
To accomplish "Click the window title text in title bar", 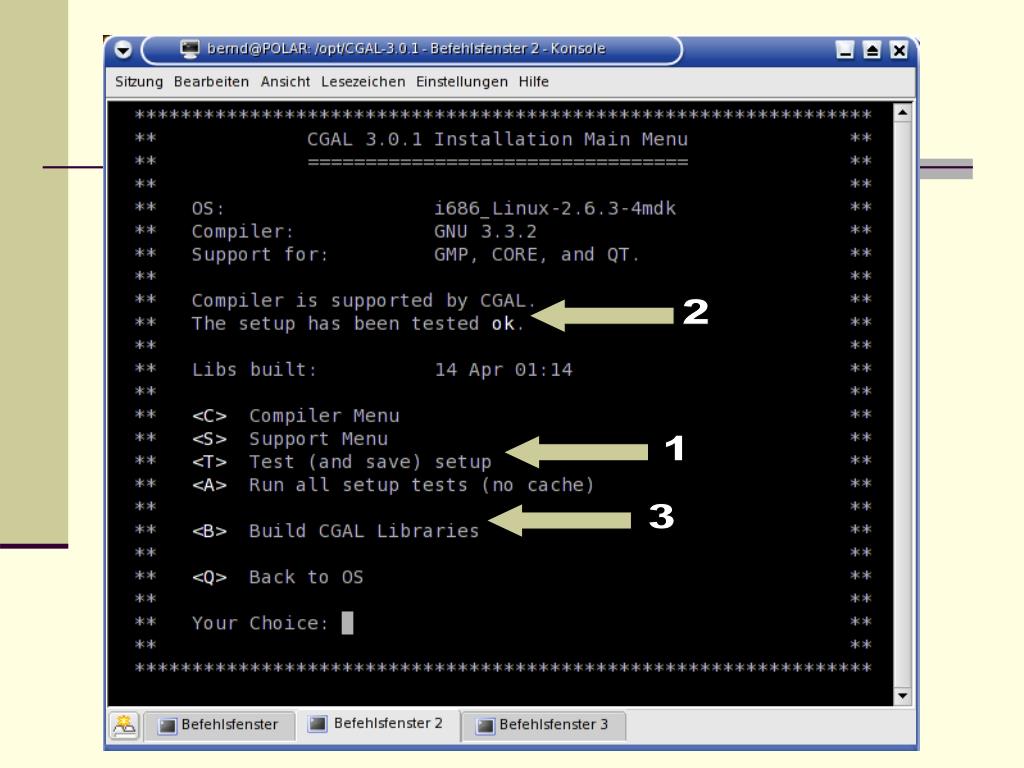I will [x=406, y=49].
